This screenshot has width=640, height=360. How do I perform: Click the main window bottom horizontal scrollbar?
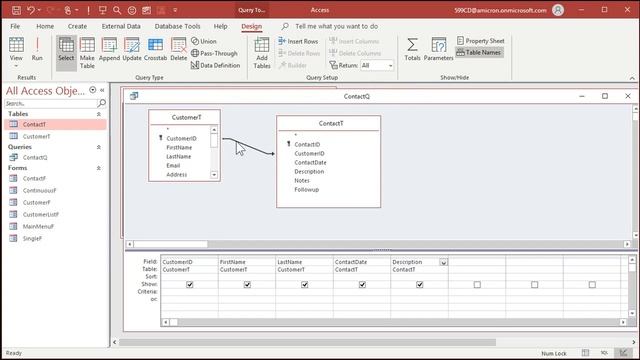pyautogui.click(x=307, y=342)
